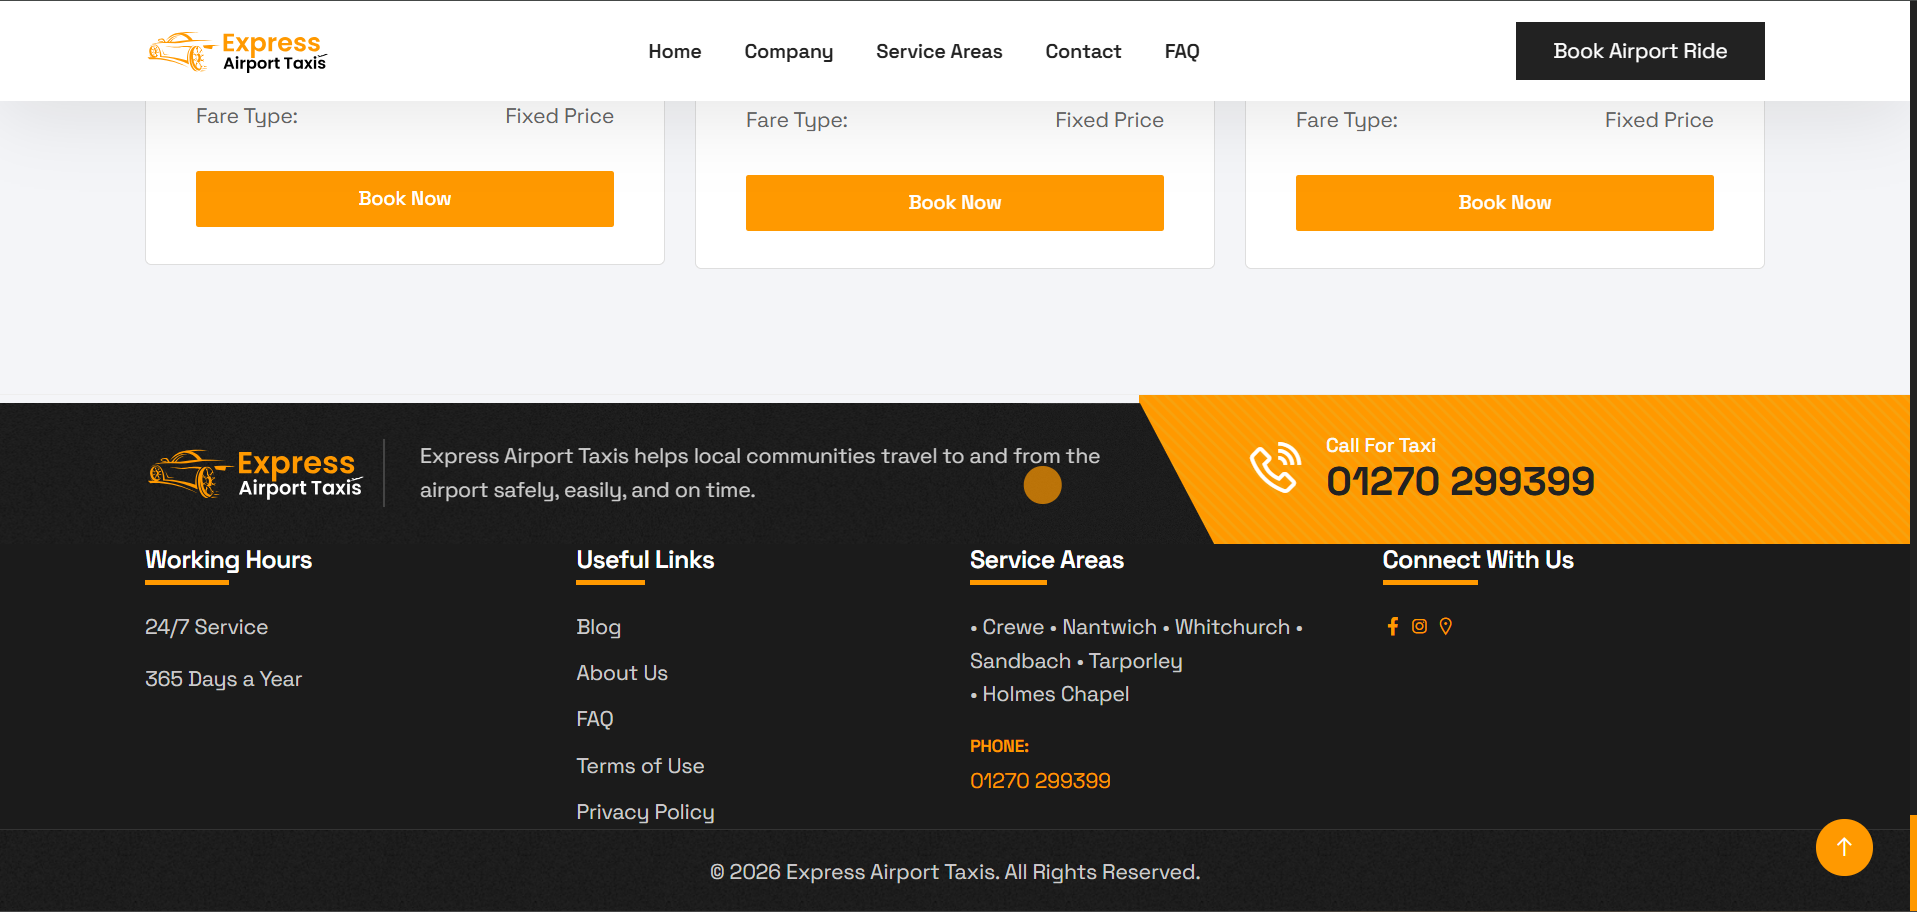Go to the Home menu item
1917x912 pixels.
tap(675, 51)
